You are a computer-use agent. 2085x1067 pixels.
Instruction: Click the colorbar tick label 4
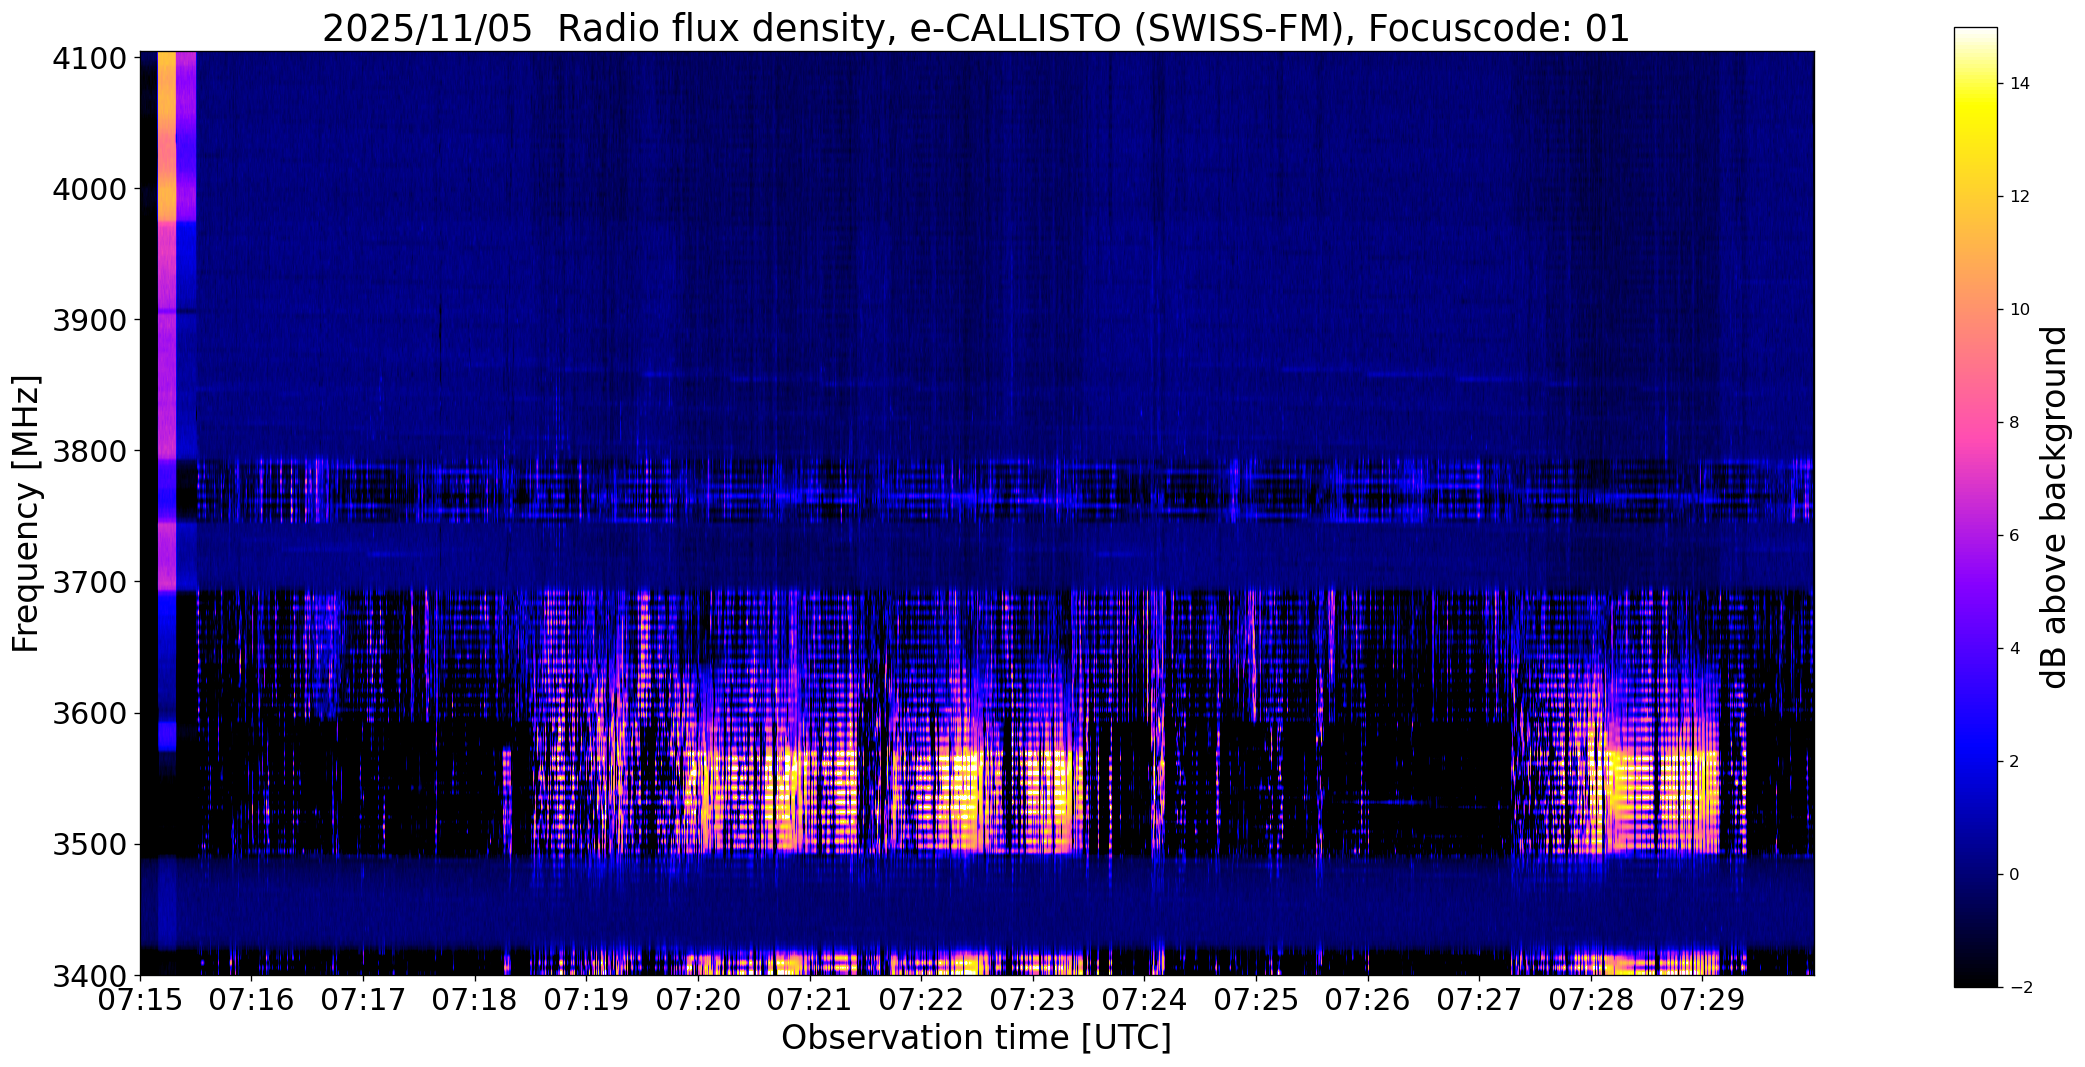click(2015, 649)
